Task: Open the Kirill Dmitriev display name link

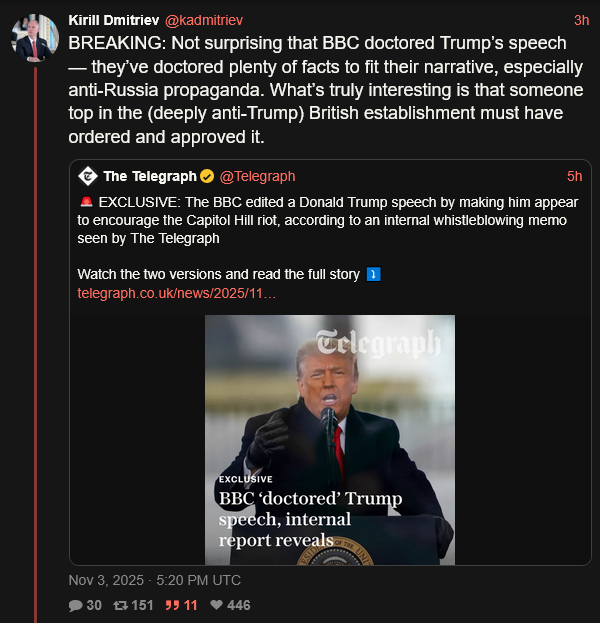Action: pyautogui.click(x=110, y=20)
